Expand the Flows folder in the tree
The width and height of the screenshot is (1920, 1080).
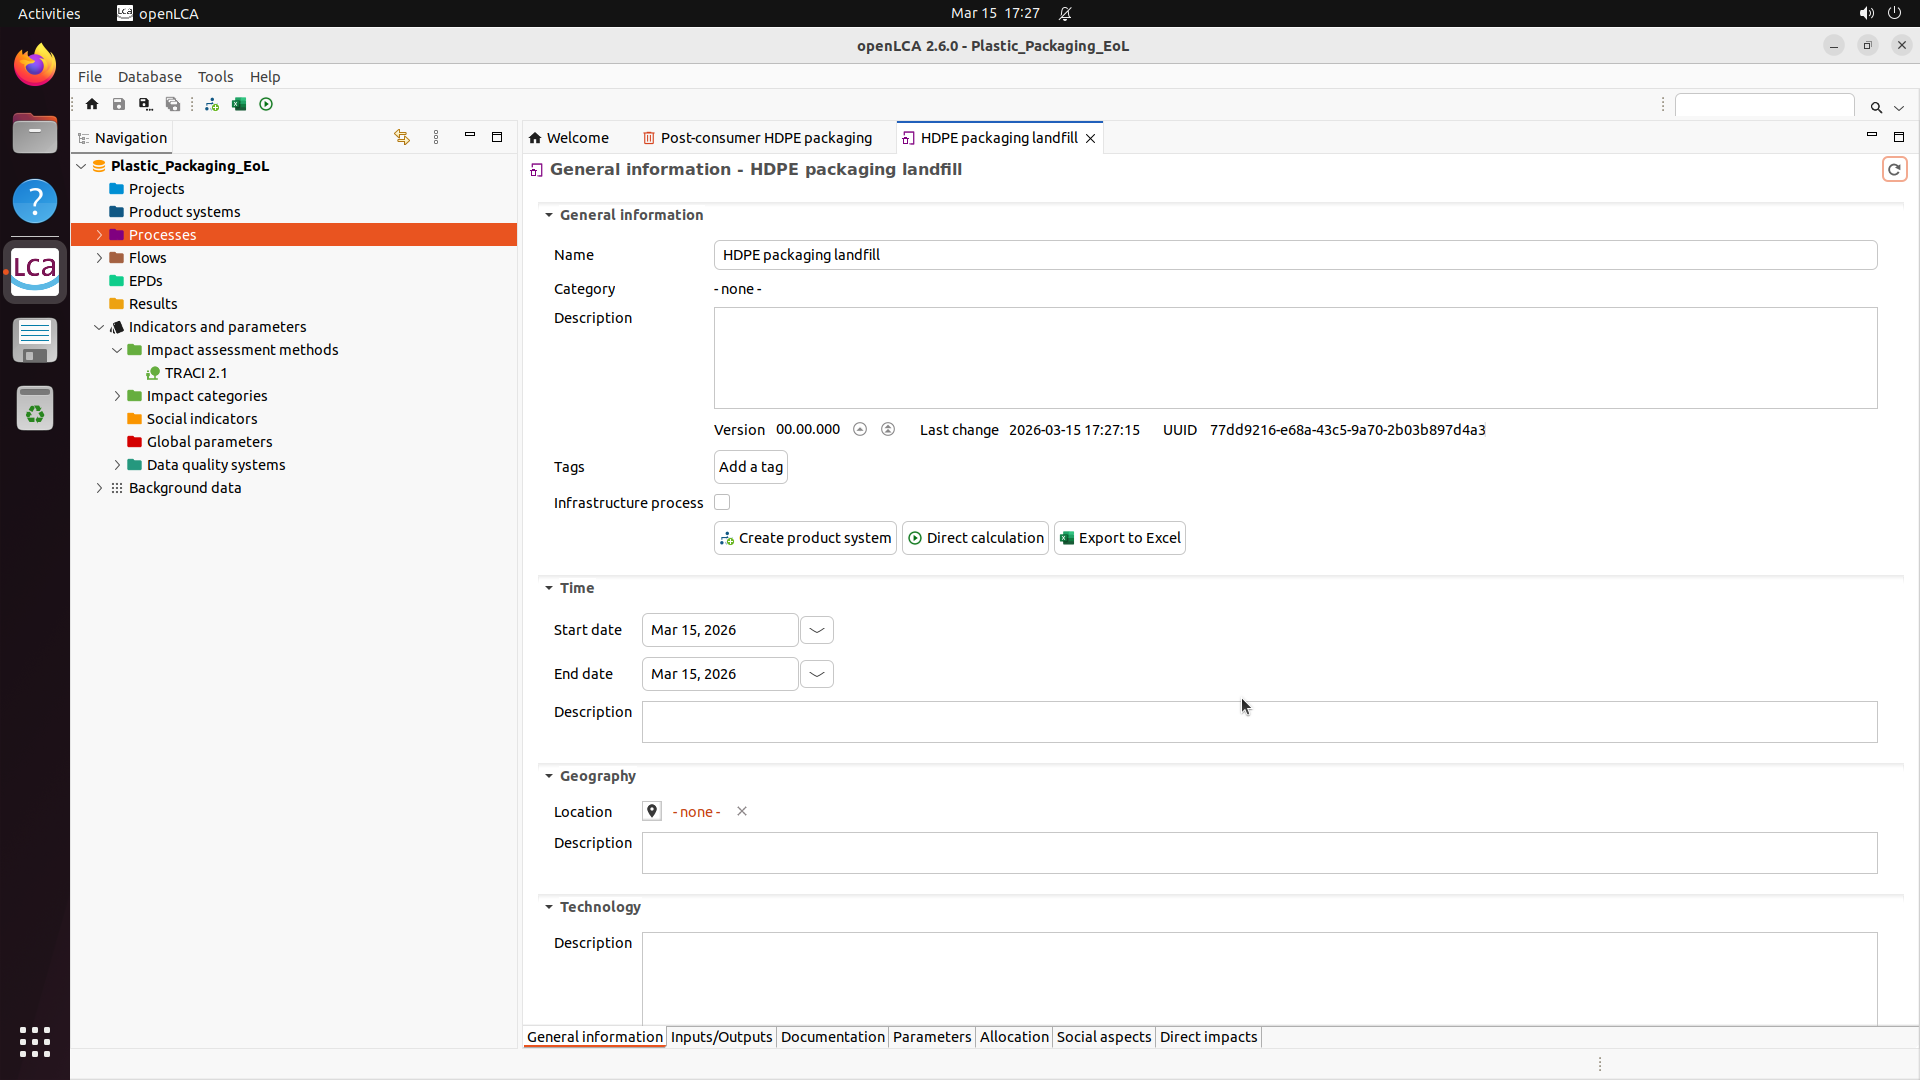(99, 258)
